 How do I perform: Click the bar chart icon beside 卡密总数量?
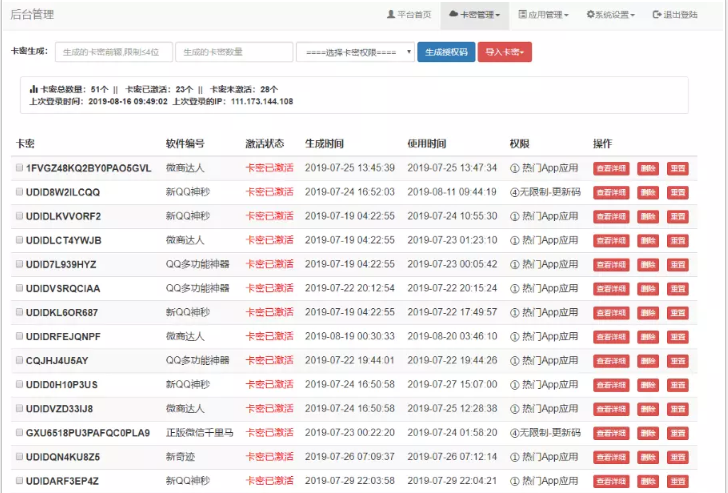coord(33,88)
